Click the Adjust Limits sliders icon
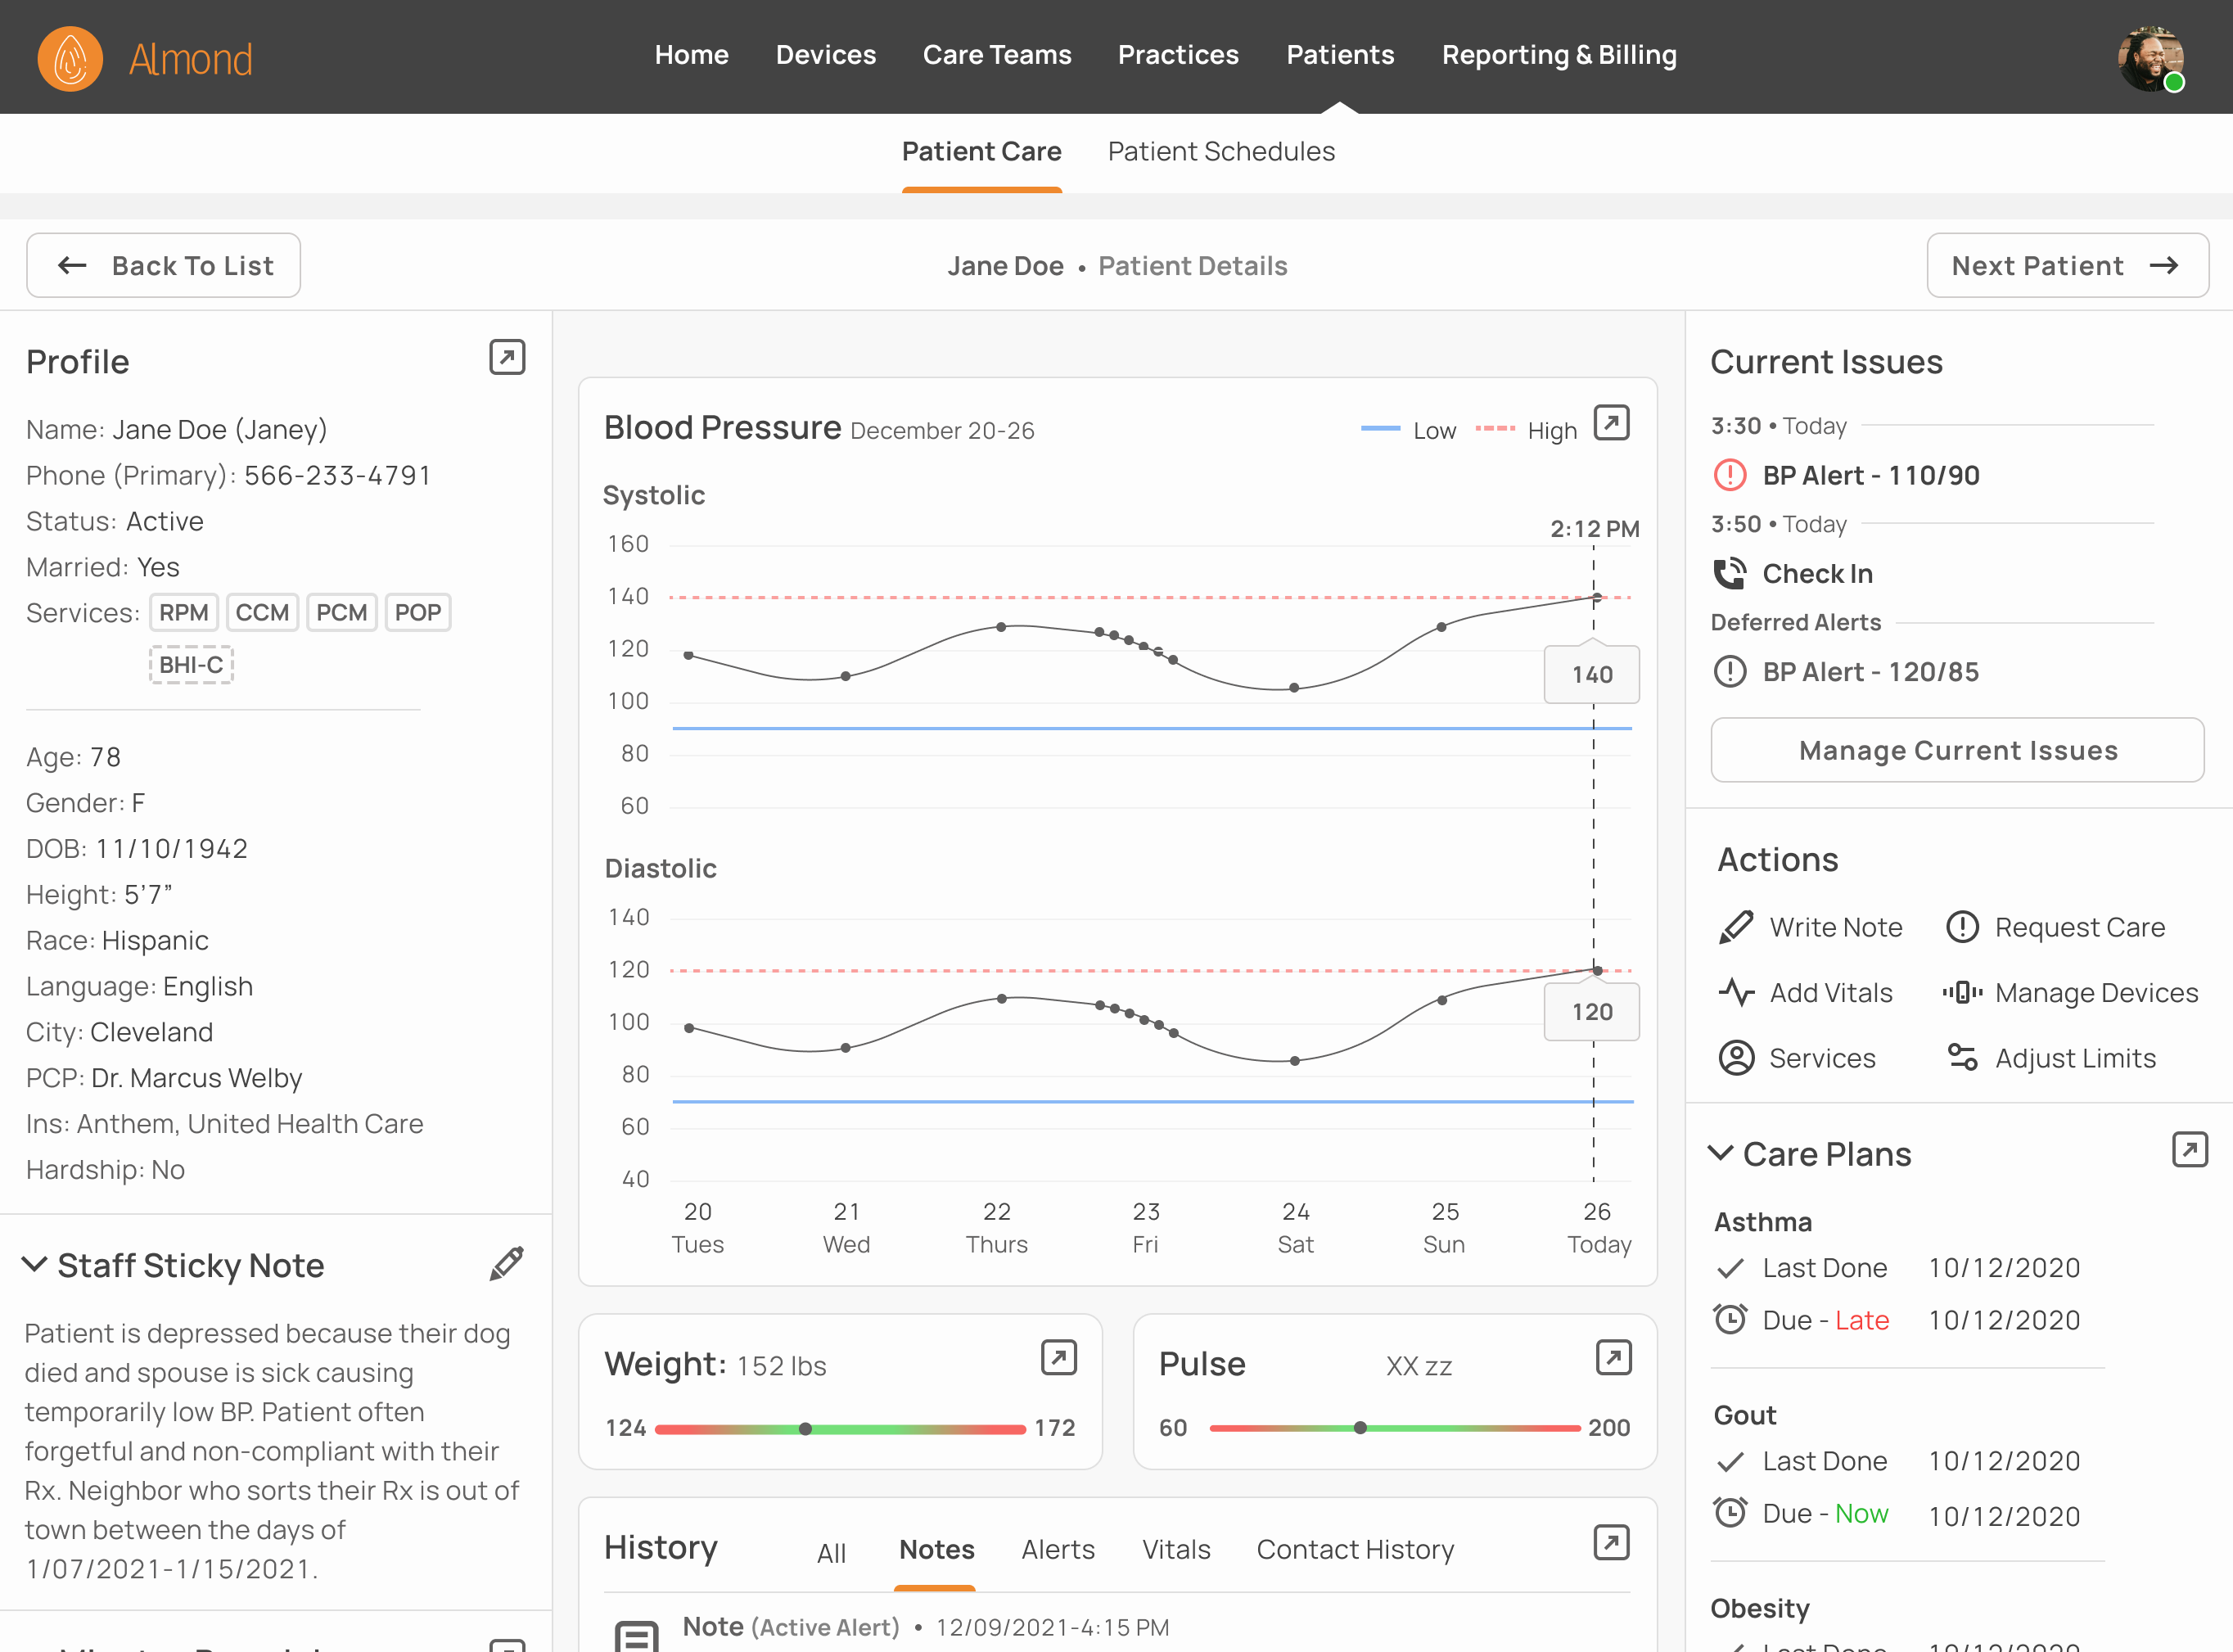The width and height of the screenshot is (2233, 1652). pos(1962,1058)
